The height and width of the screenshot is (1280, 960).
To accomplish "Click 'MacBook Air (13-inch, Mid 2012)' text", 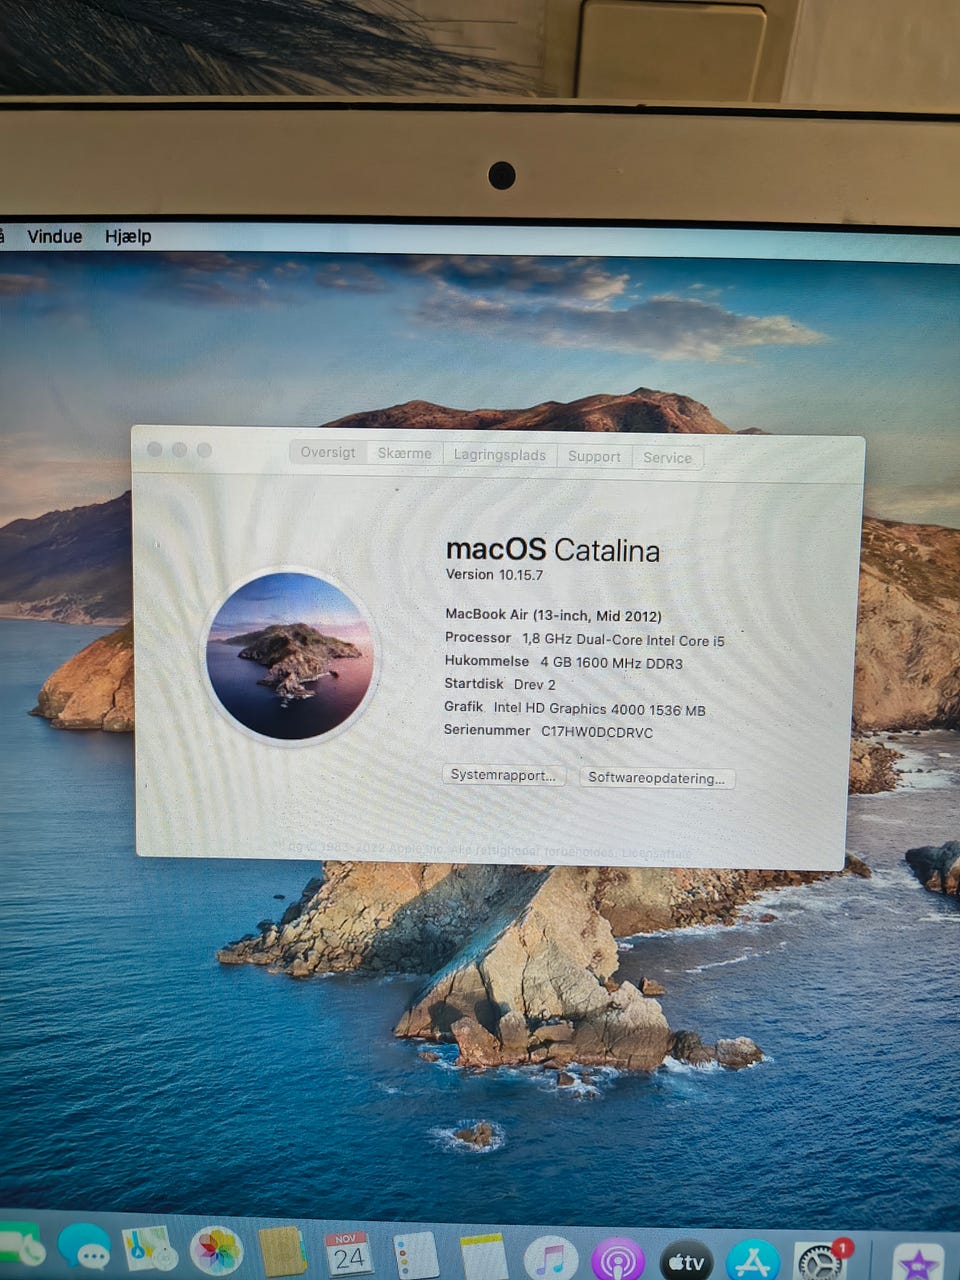I will click(x=553, y=615).
